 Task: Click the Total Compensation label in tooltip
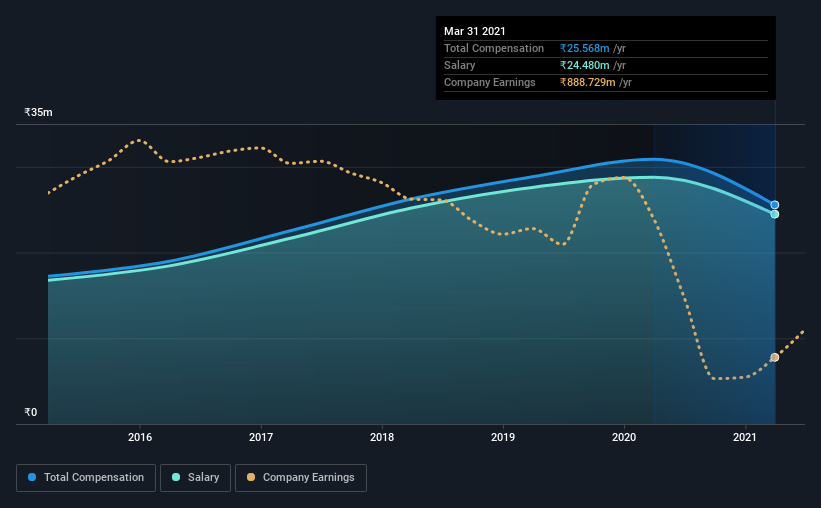coord(494,48)
